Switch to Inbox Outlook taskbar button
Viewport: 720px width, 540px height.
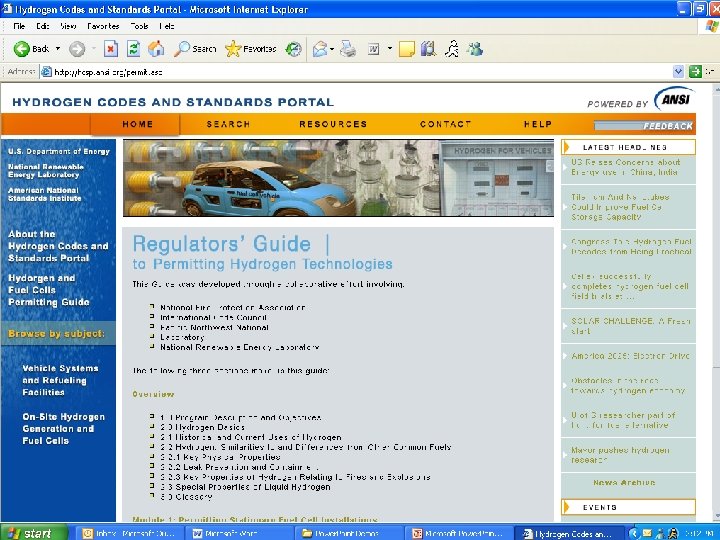(x=130, y=533)
